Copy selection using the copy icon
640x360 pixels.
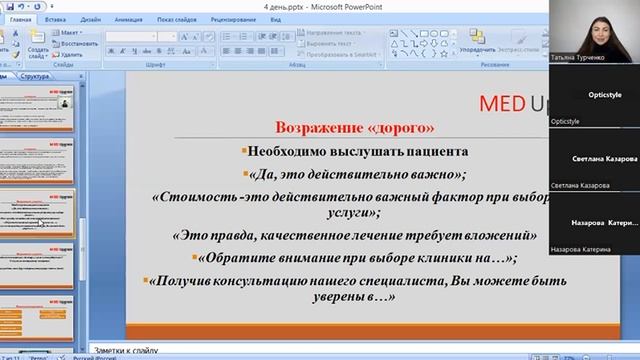(15, 44)
